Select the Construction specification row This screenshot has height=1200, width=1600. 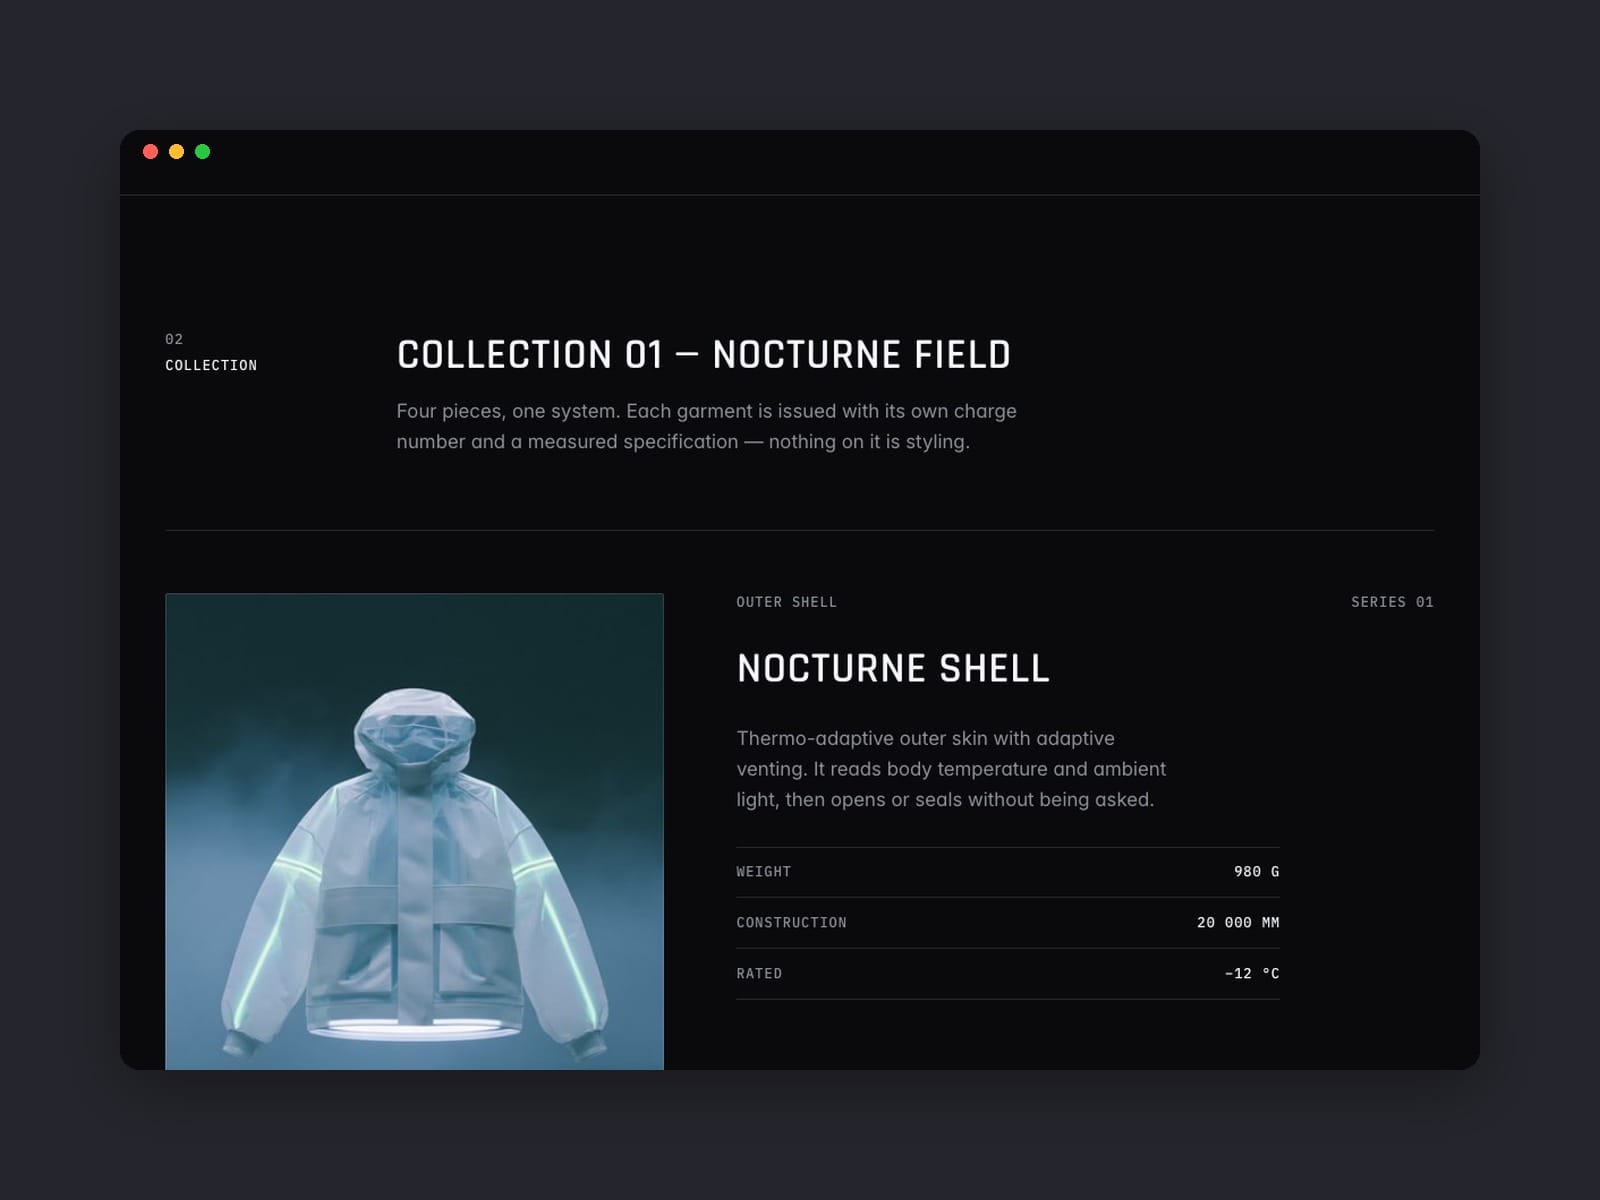(x=1008, y=923)
